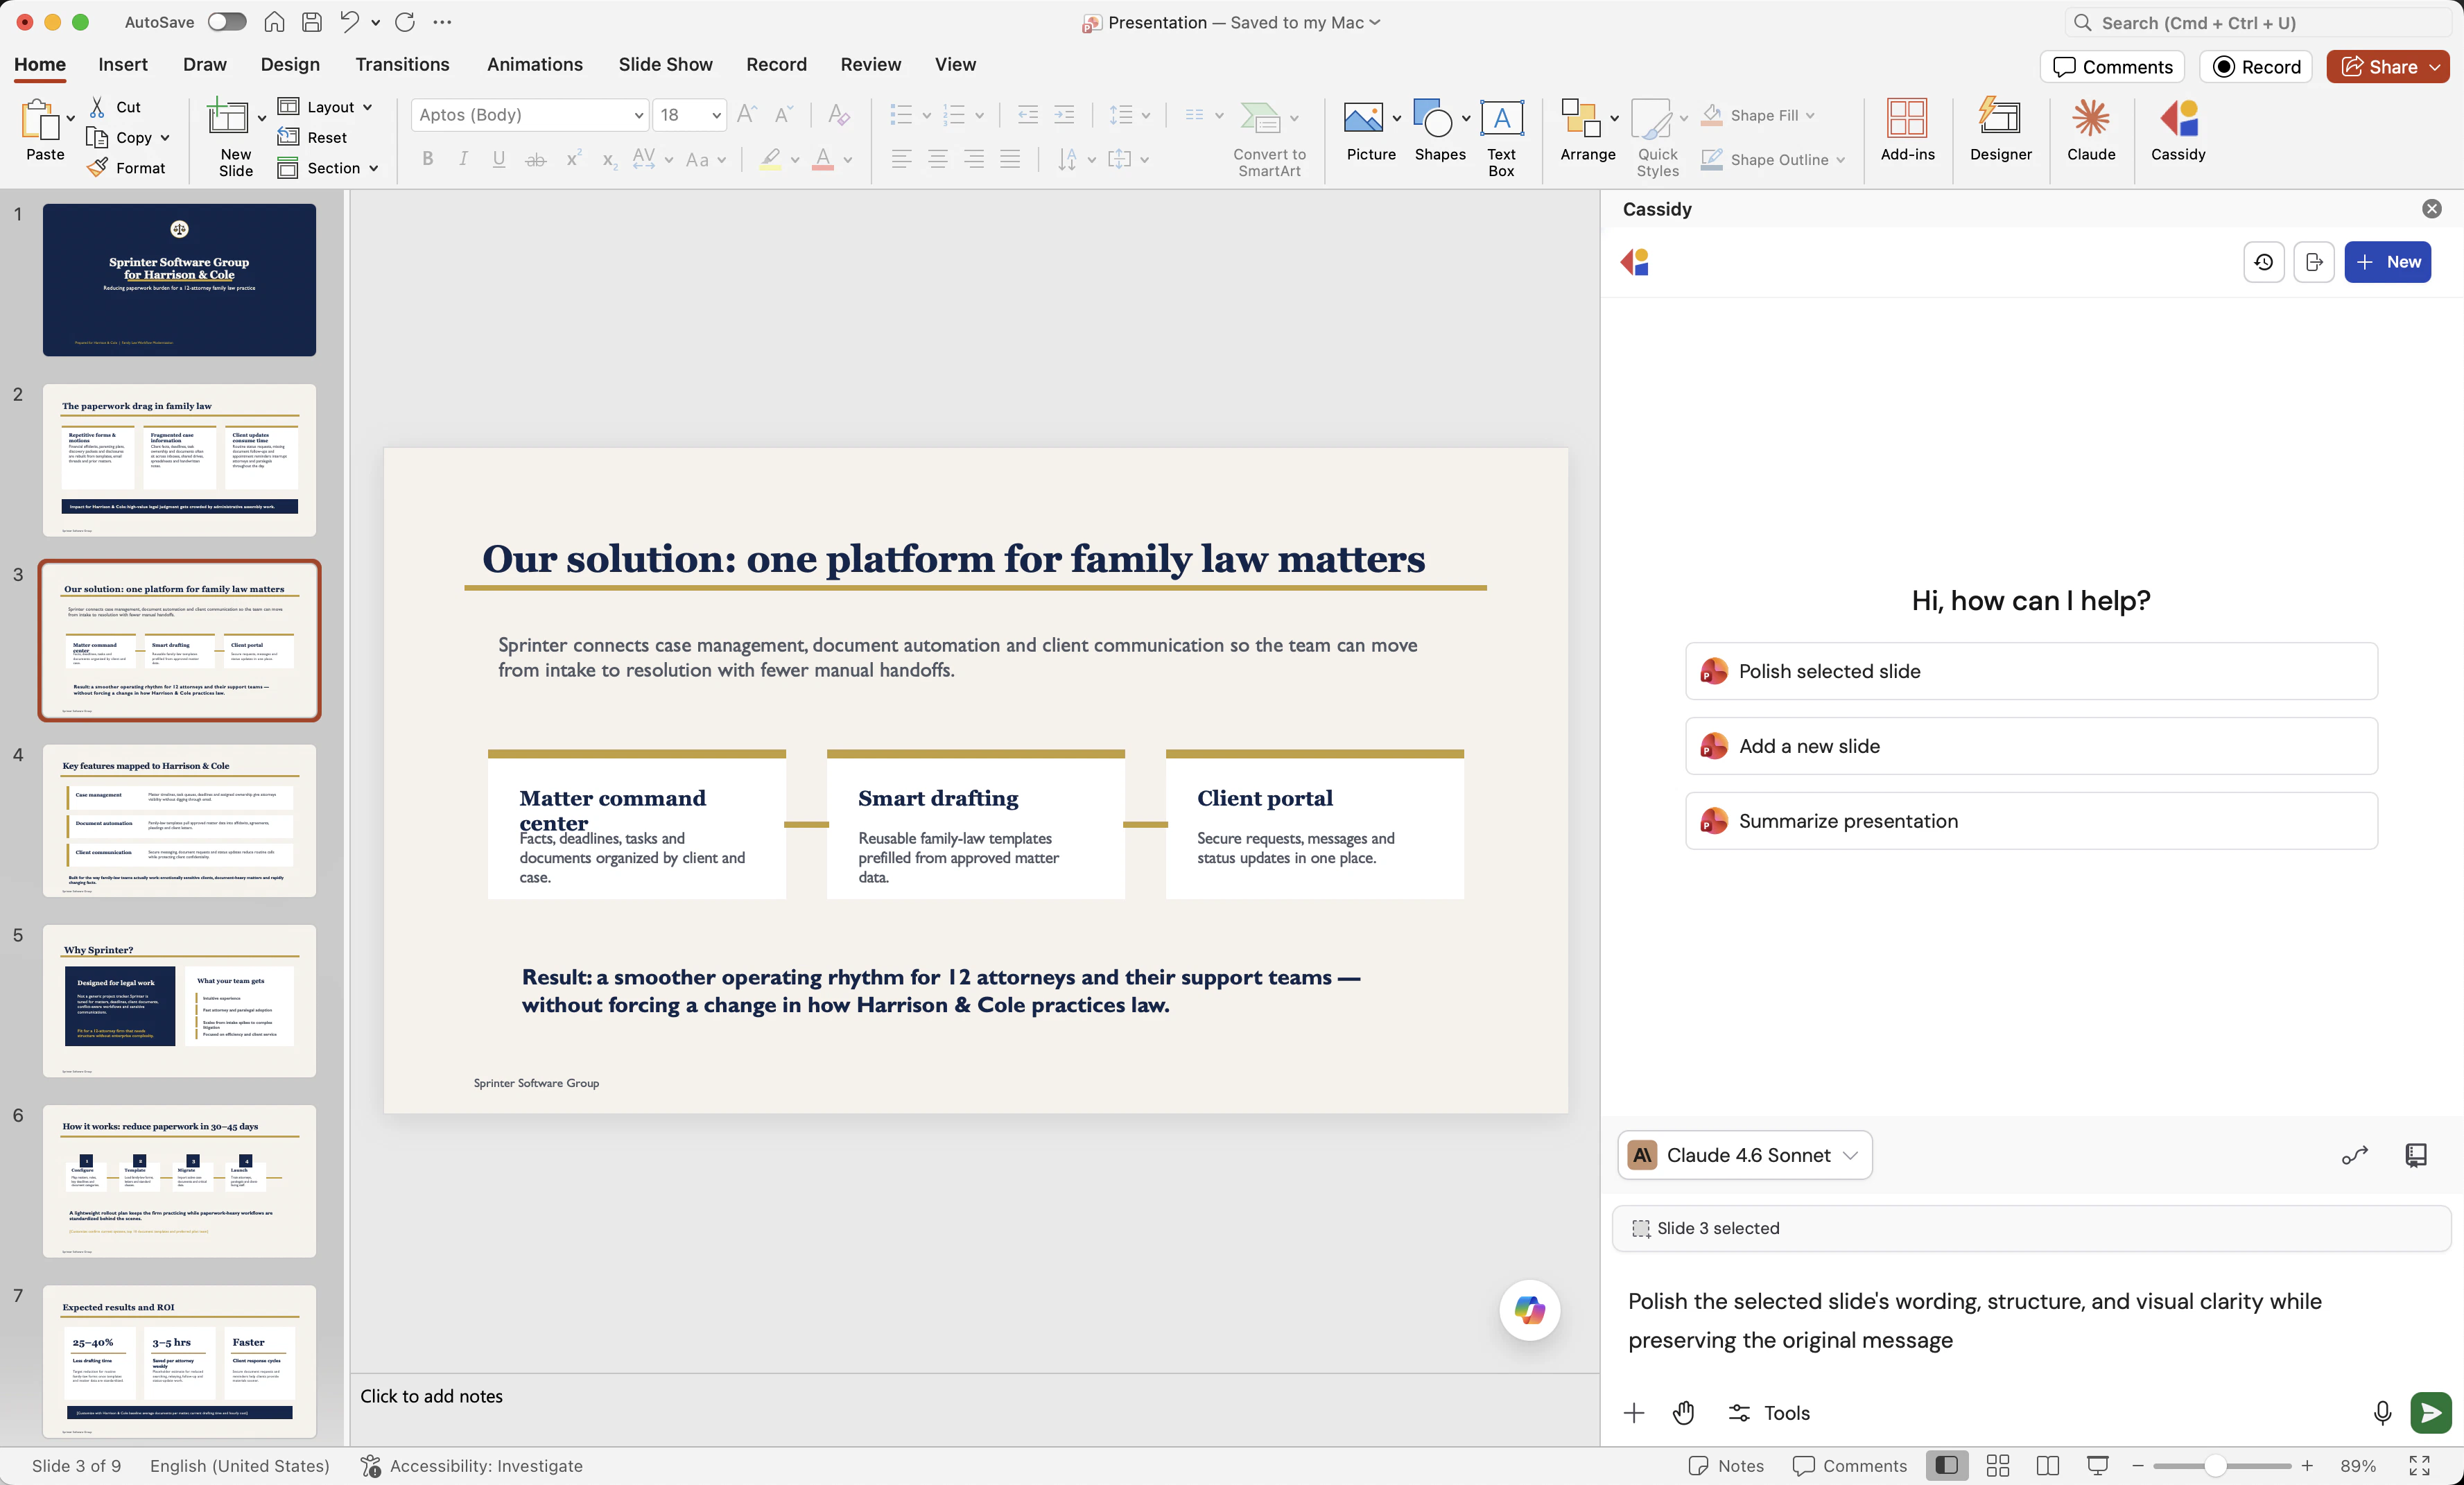The height and width of the screenshot is (1485, 2464).
Task: Open the Add-ins gallery
Action: (1907, 131)
